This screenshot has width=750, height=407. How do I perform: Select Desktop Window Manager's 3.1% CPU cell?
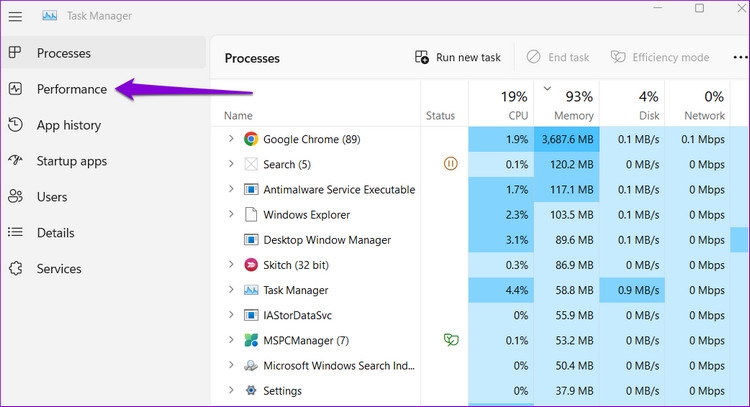(x=501, y=240)
